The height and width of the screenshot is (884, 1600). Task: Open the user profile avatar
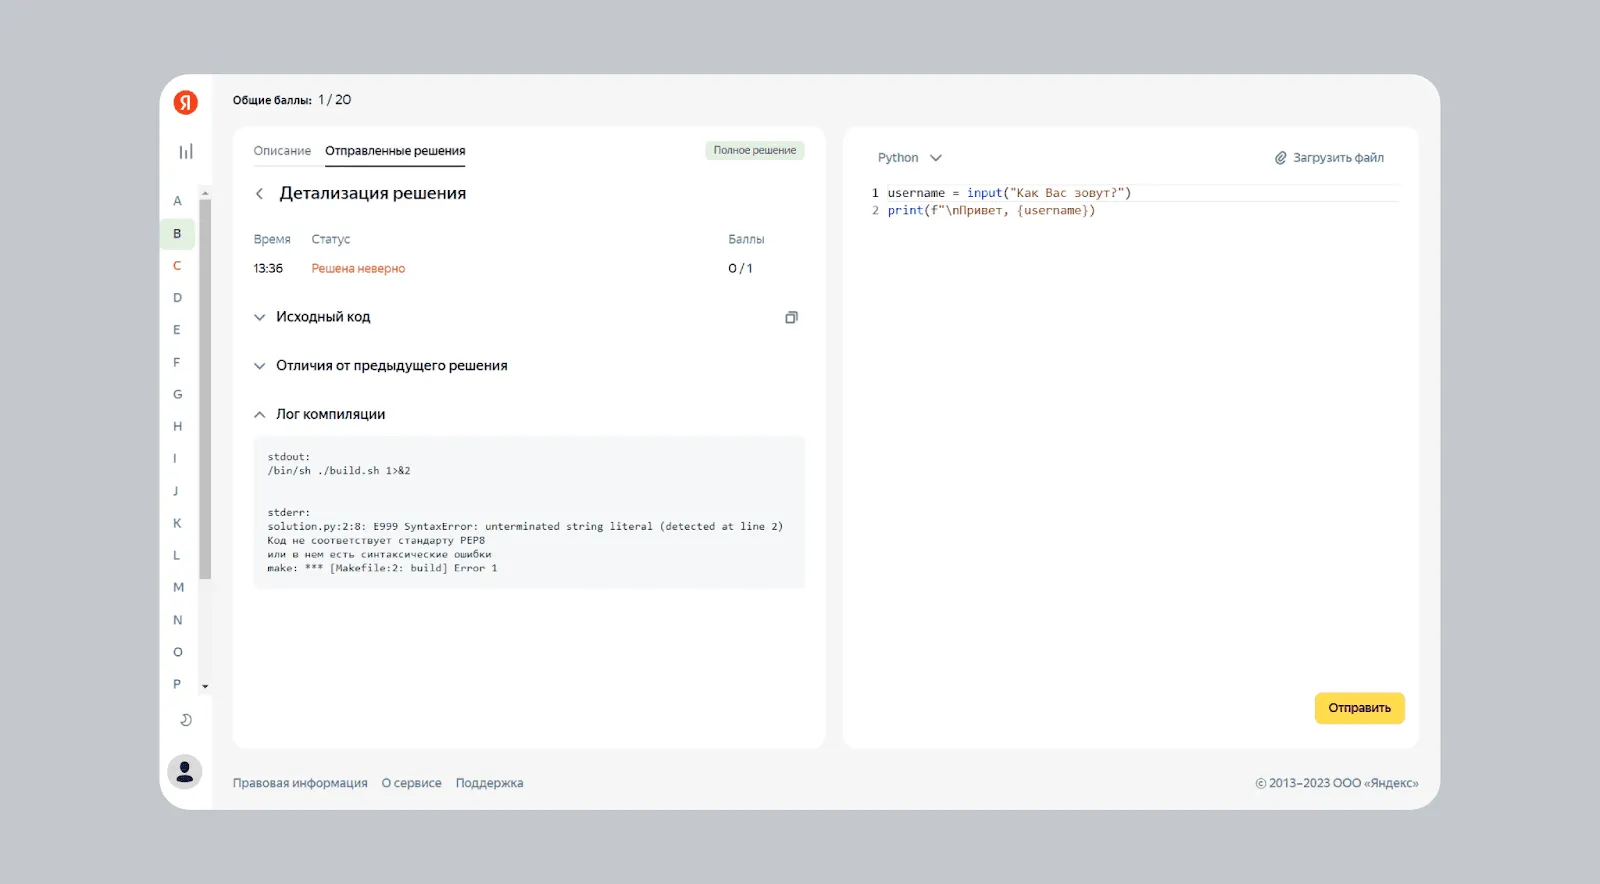pos(185,772)
